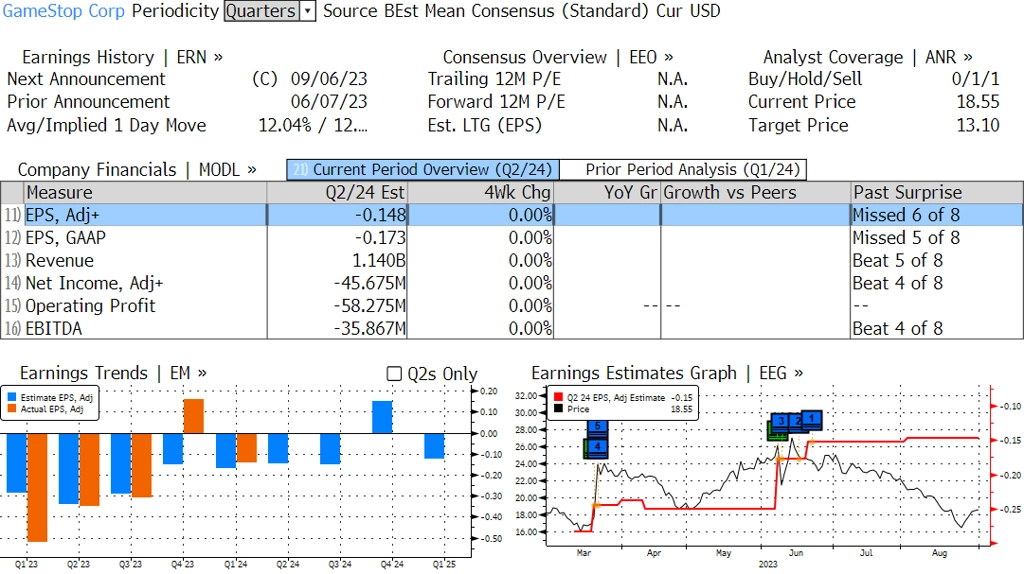The image size is (1024, 574).
Task: Click the Current Price value 18.55
Action: coord(978,102)
